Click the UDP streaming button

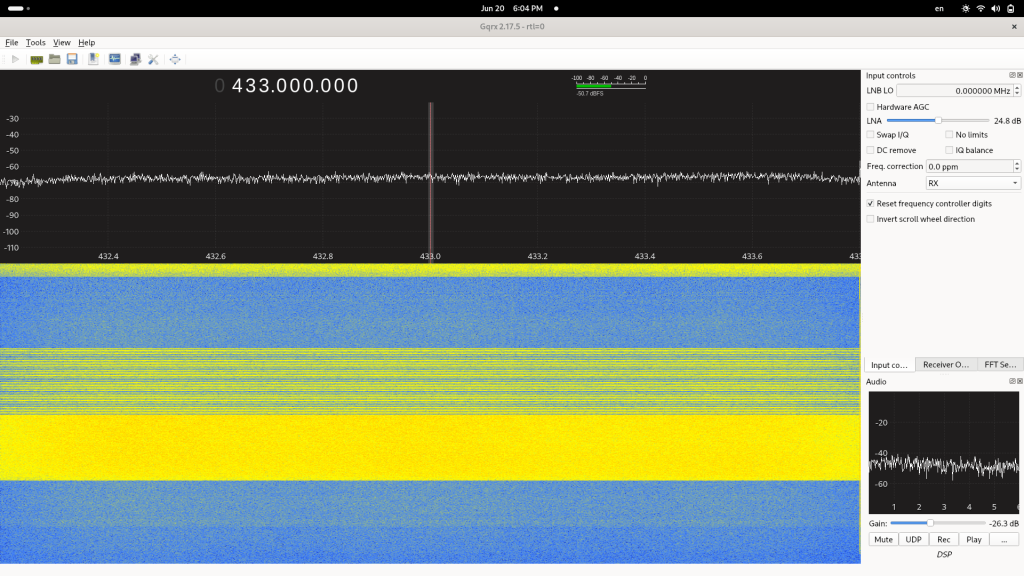tap(913, 539)
